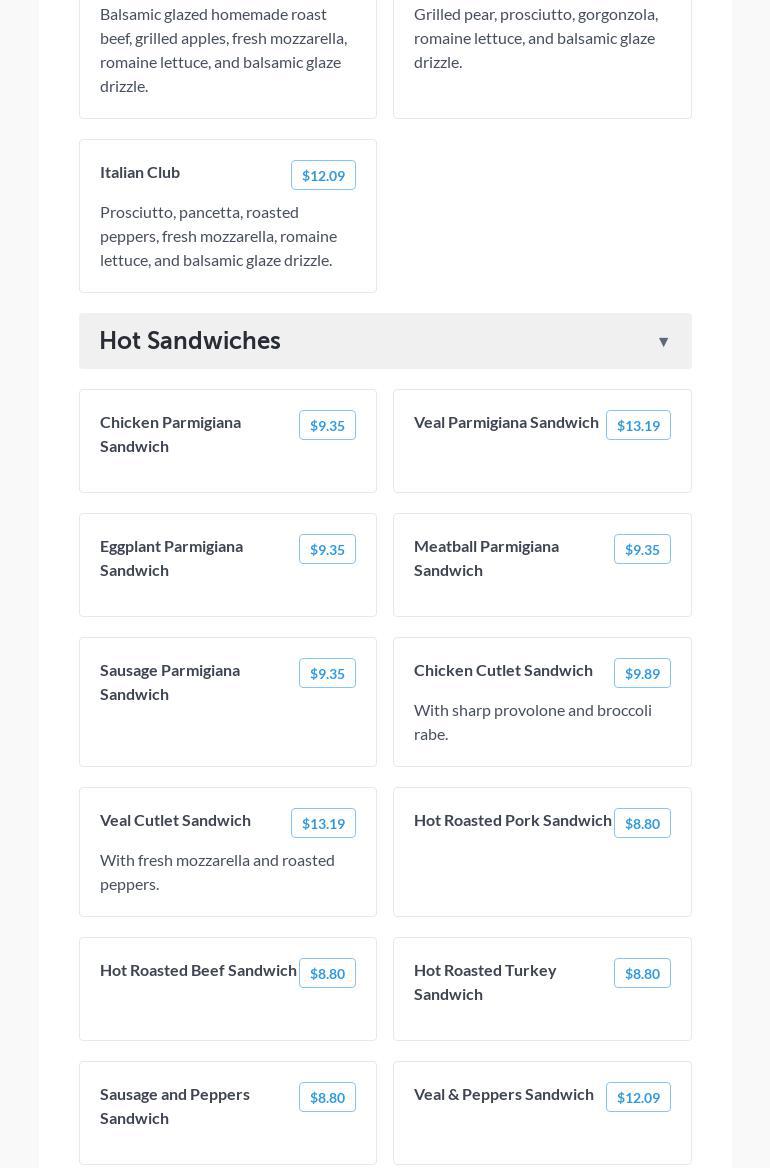Open Chicken Parmigiana Sandwich item
The width and height of the screenshot is (770, 1168).
point(170,434)
